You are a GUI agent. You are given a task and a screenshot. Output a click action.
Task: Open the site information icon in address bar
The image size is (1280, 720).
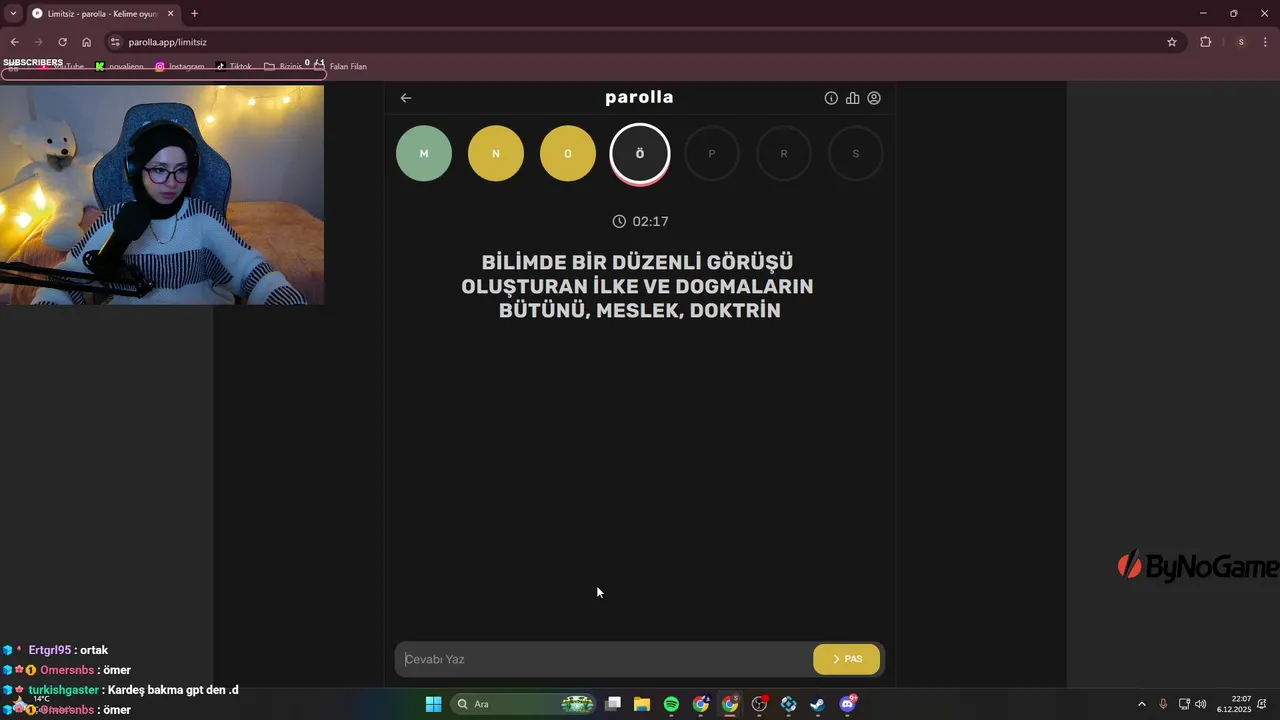[x=116, y=42]
